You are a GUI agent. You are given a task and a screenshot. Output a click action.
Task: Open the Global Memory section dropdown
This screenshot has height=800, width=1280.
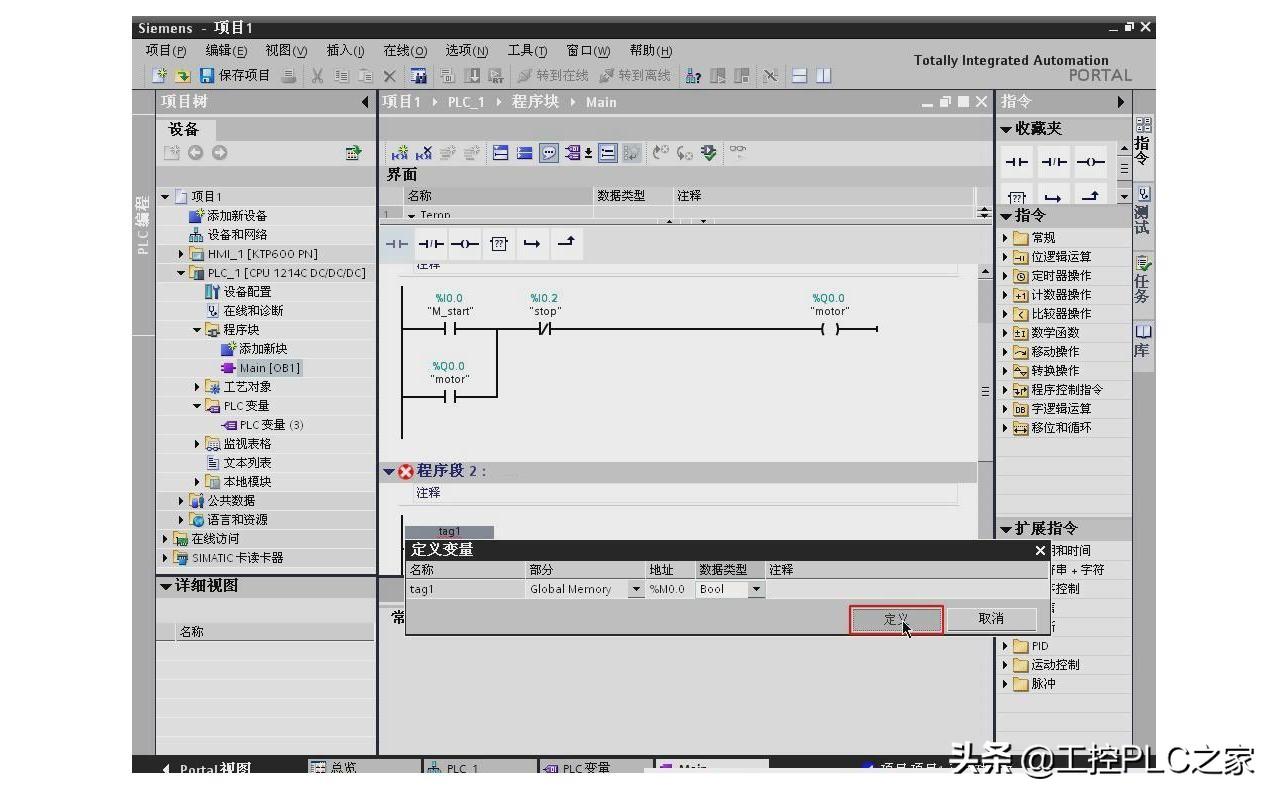tap(636, 590)
